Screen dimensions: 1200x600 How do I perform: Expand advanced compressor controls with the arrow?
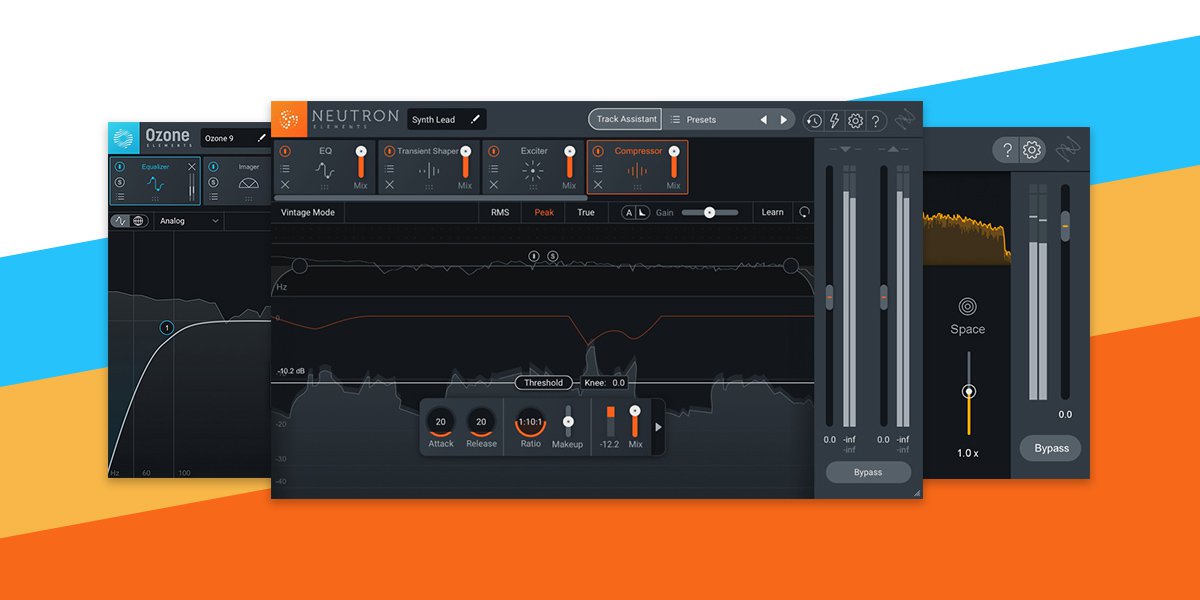point(658,426)
